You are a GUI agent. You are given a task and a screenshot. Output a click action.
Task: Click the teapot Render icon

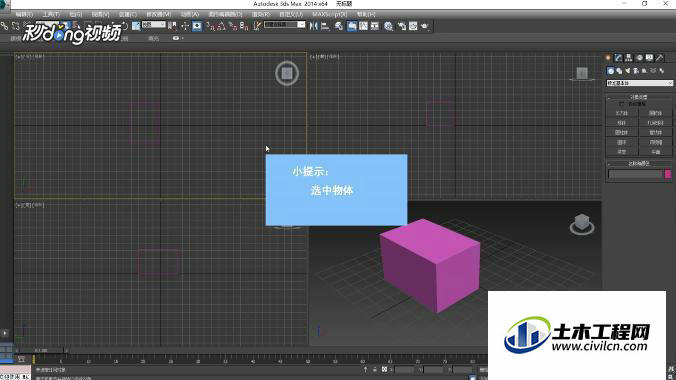click(x=425, y=26)
